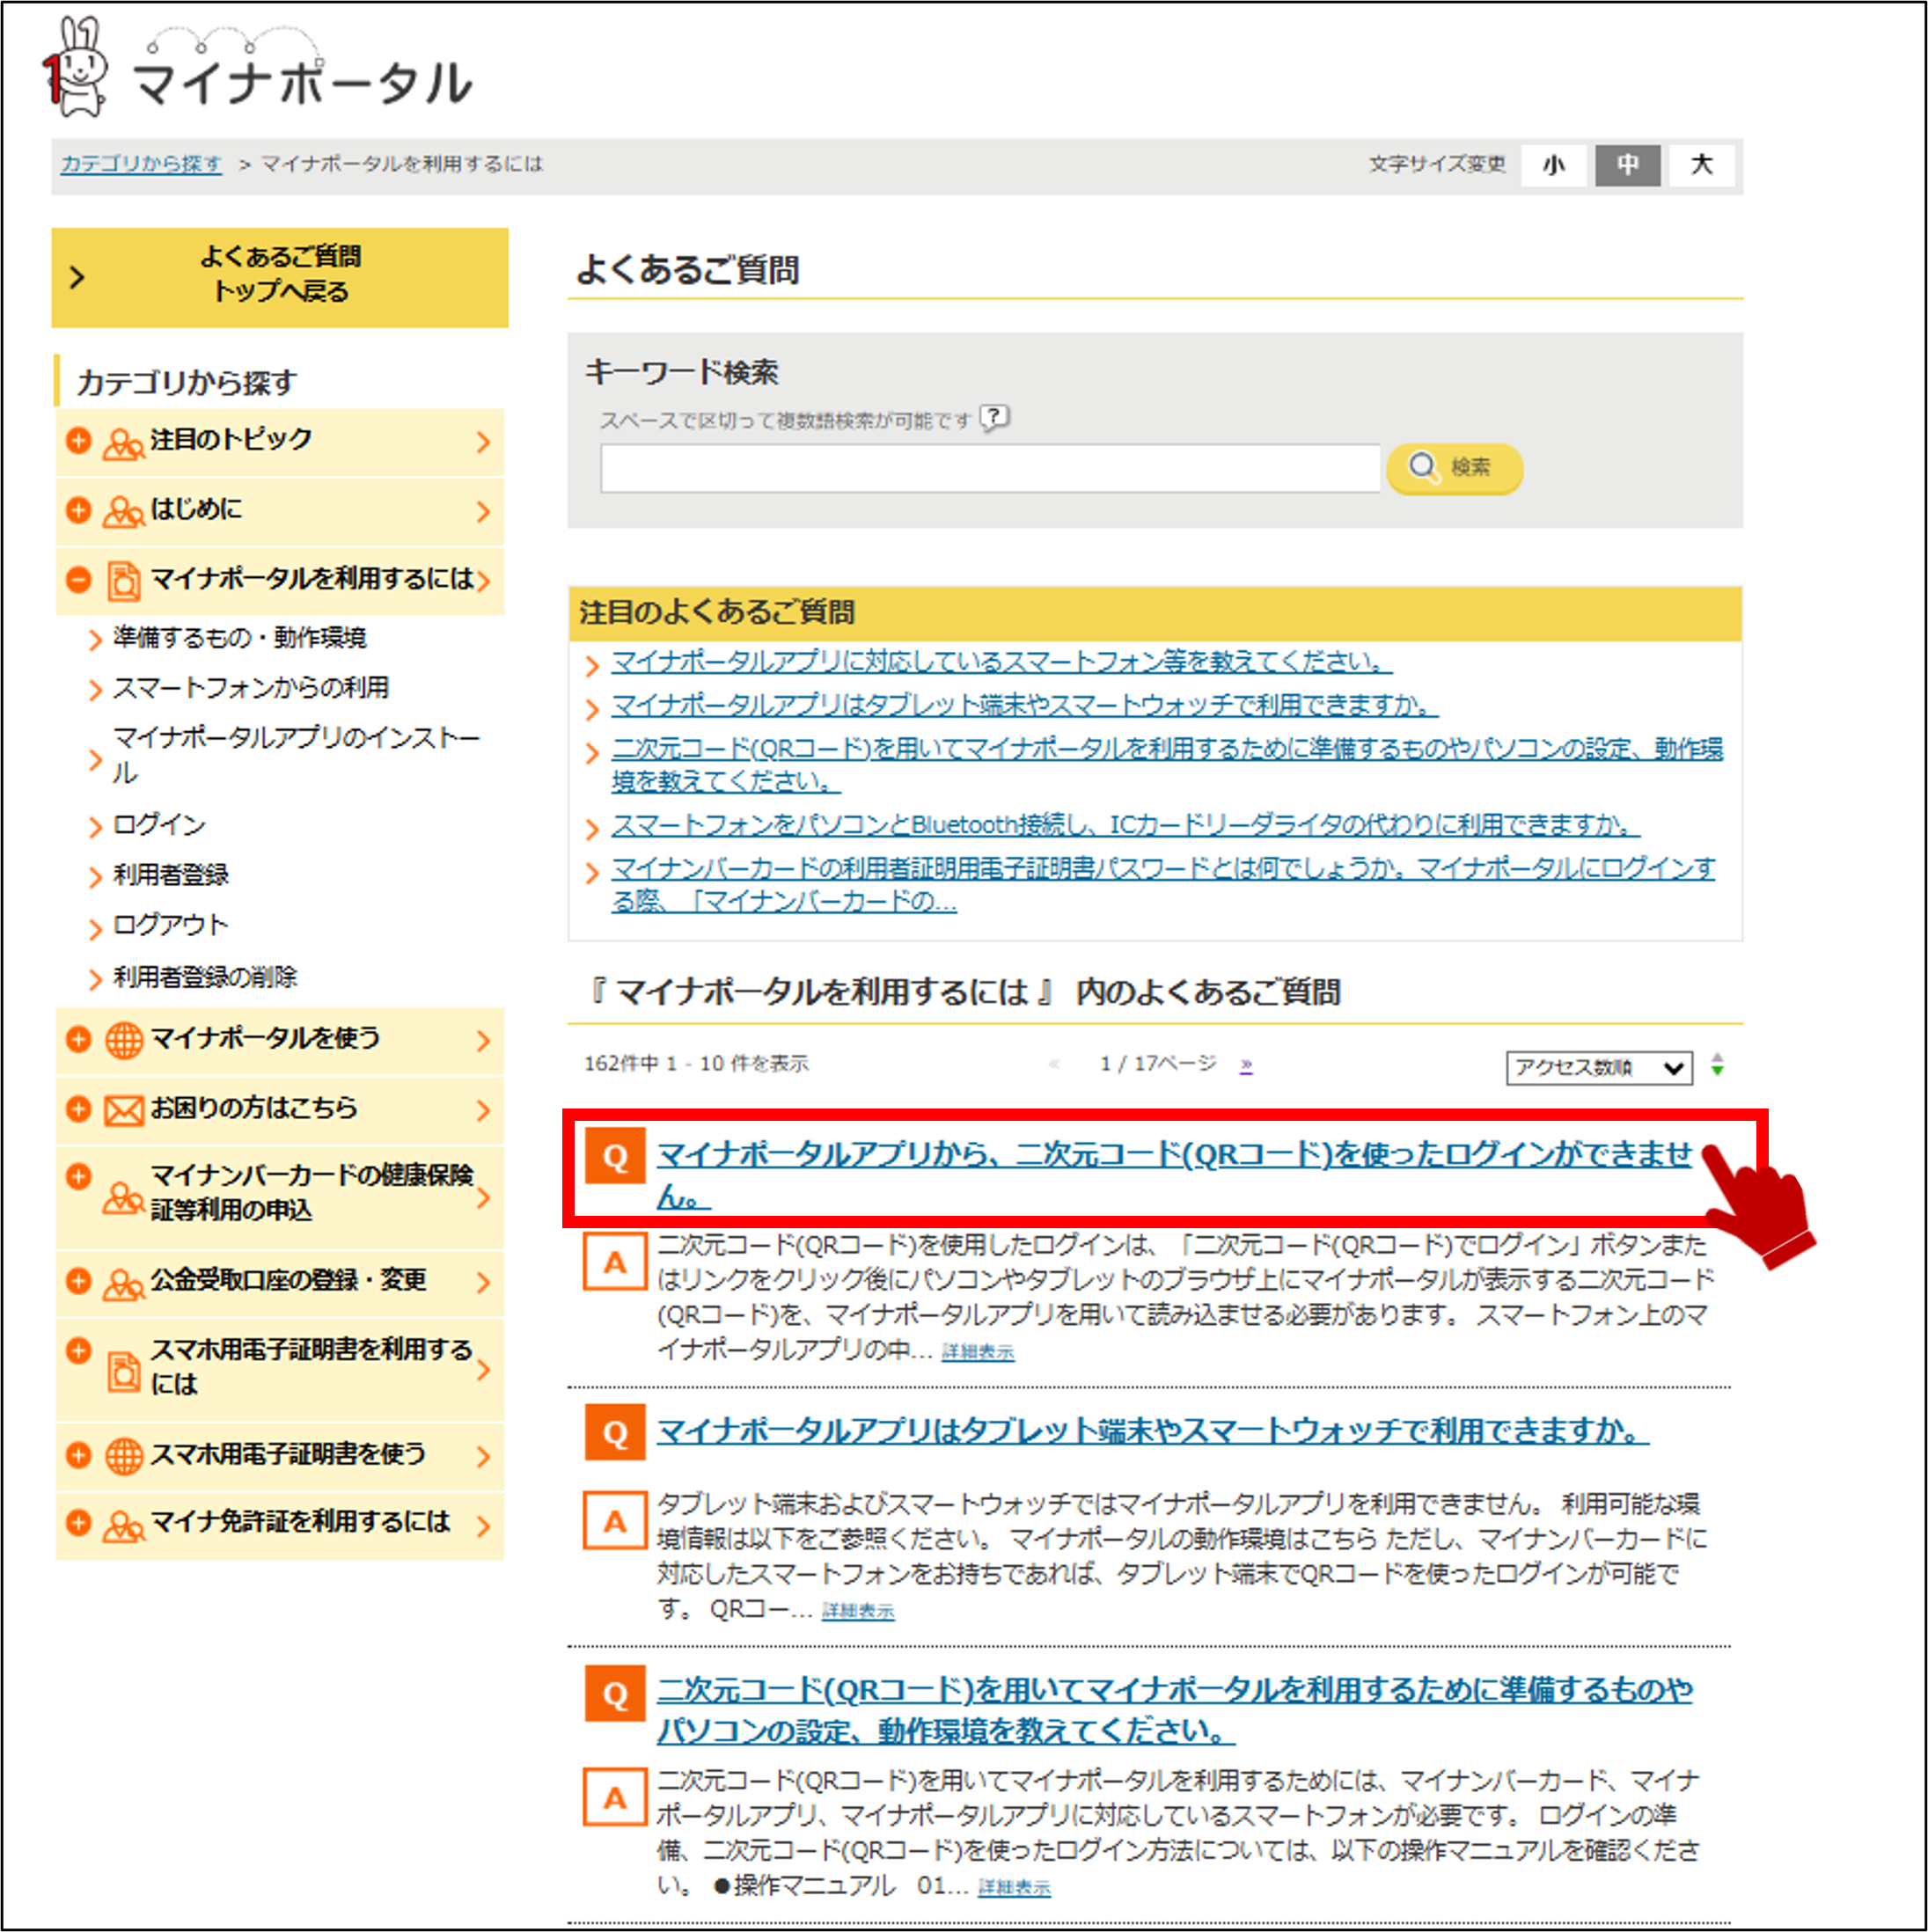Expand スマホ用電子証明書を使う with its plus icon
Image resolution: width=1928 pixels, height=1932 pixels.
[x=78, y=1454]
